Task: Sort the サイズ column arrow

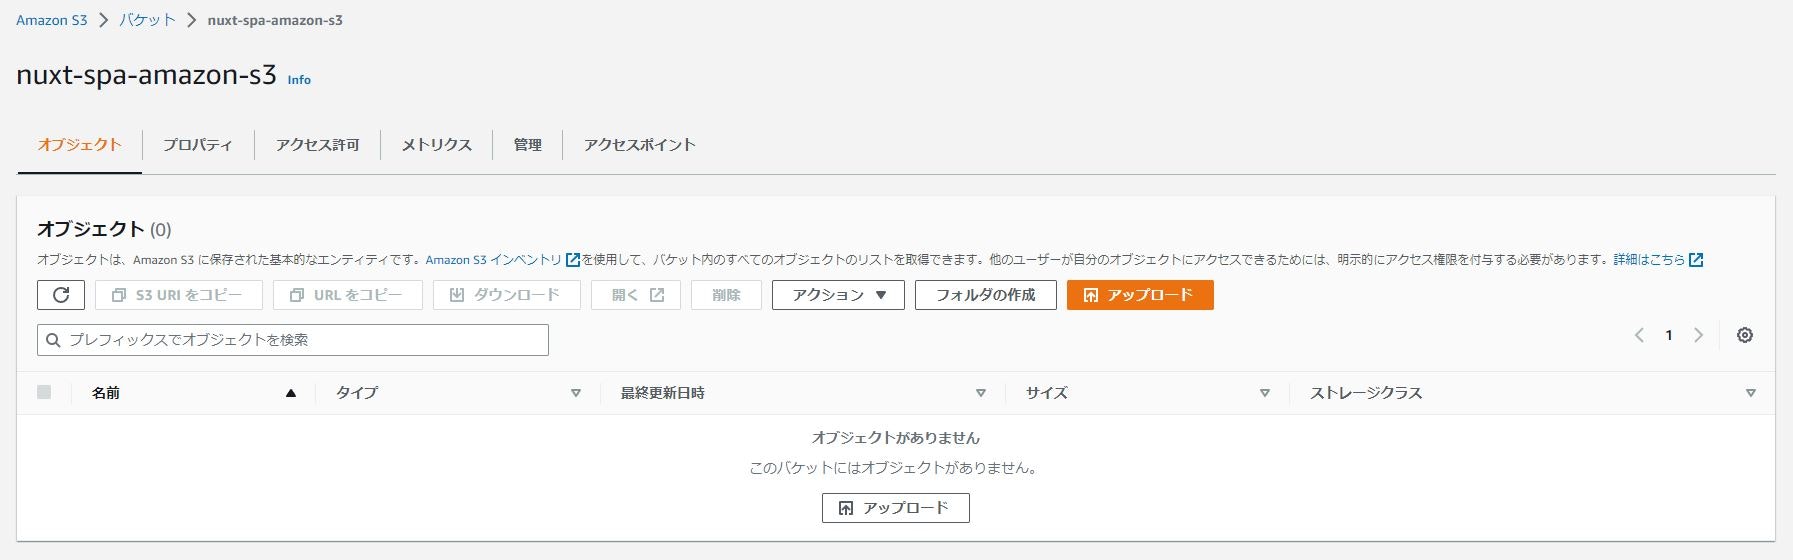Action: [1265, 393]
